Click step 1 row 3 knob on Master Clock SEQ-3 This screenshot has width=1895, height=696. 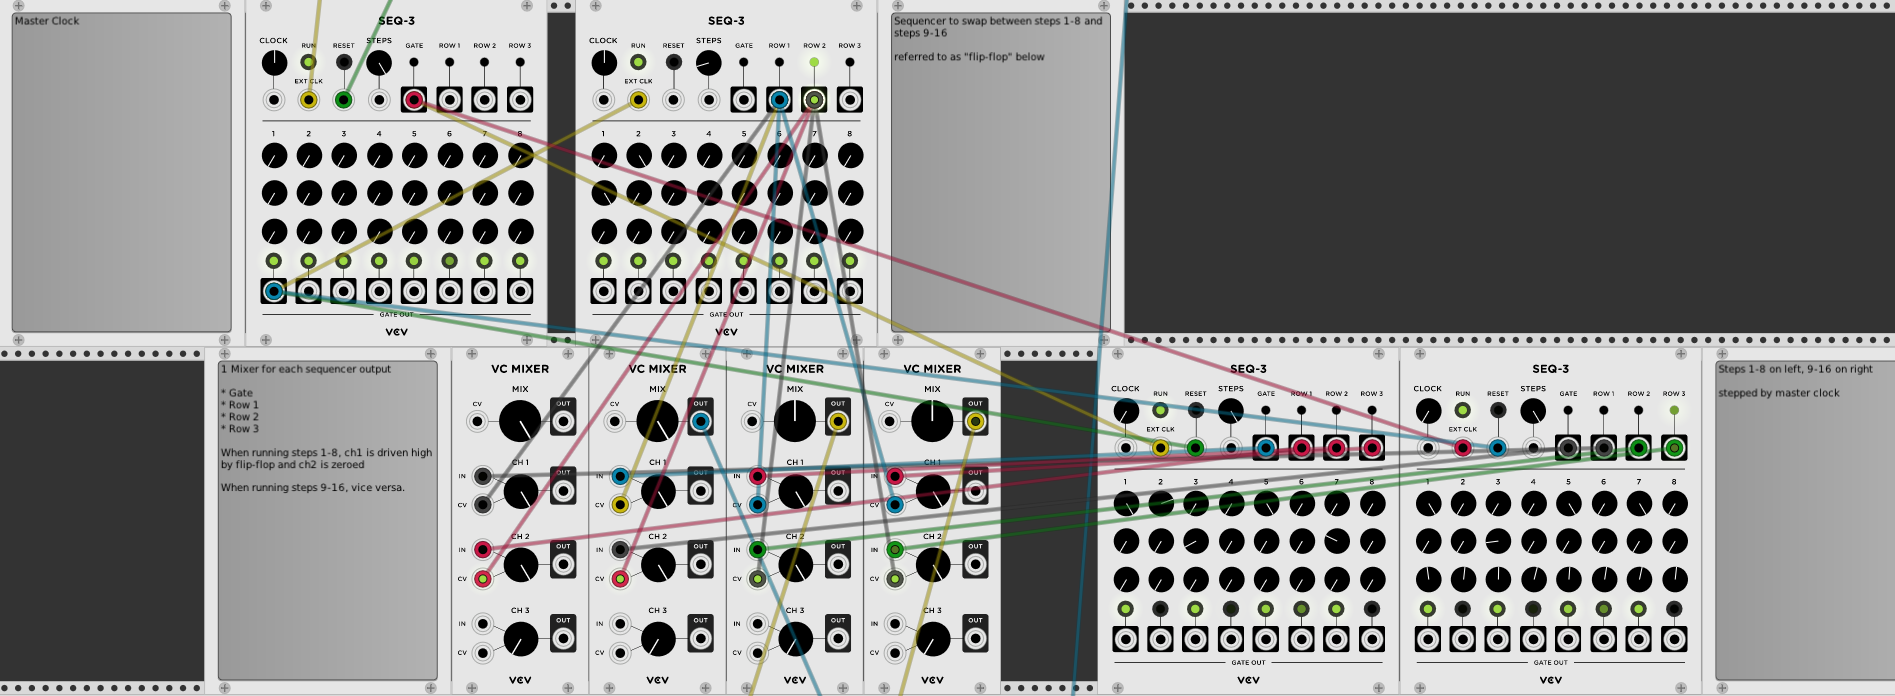[x=274, y=232]
